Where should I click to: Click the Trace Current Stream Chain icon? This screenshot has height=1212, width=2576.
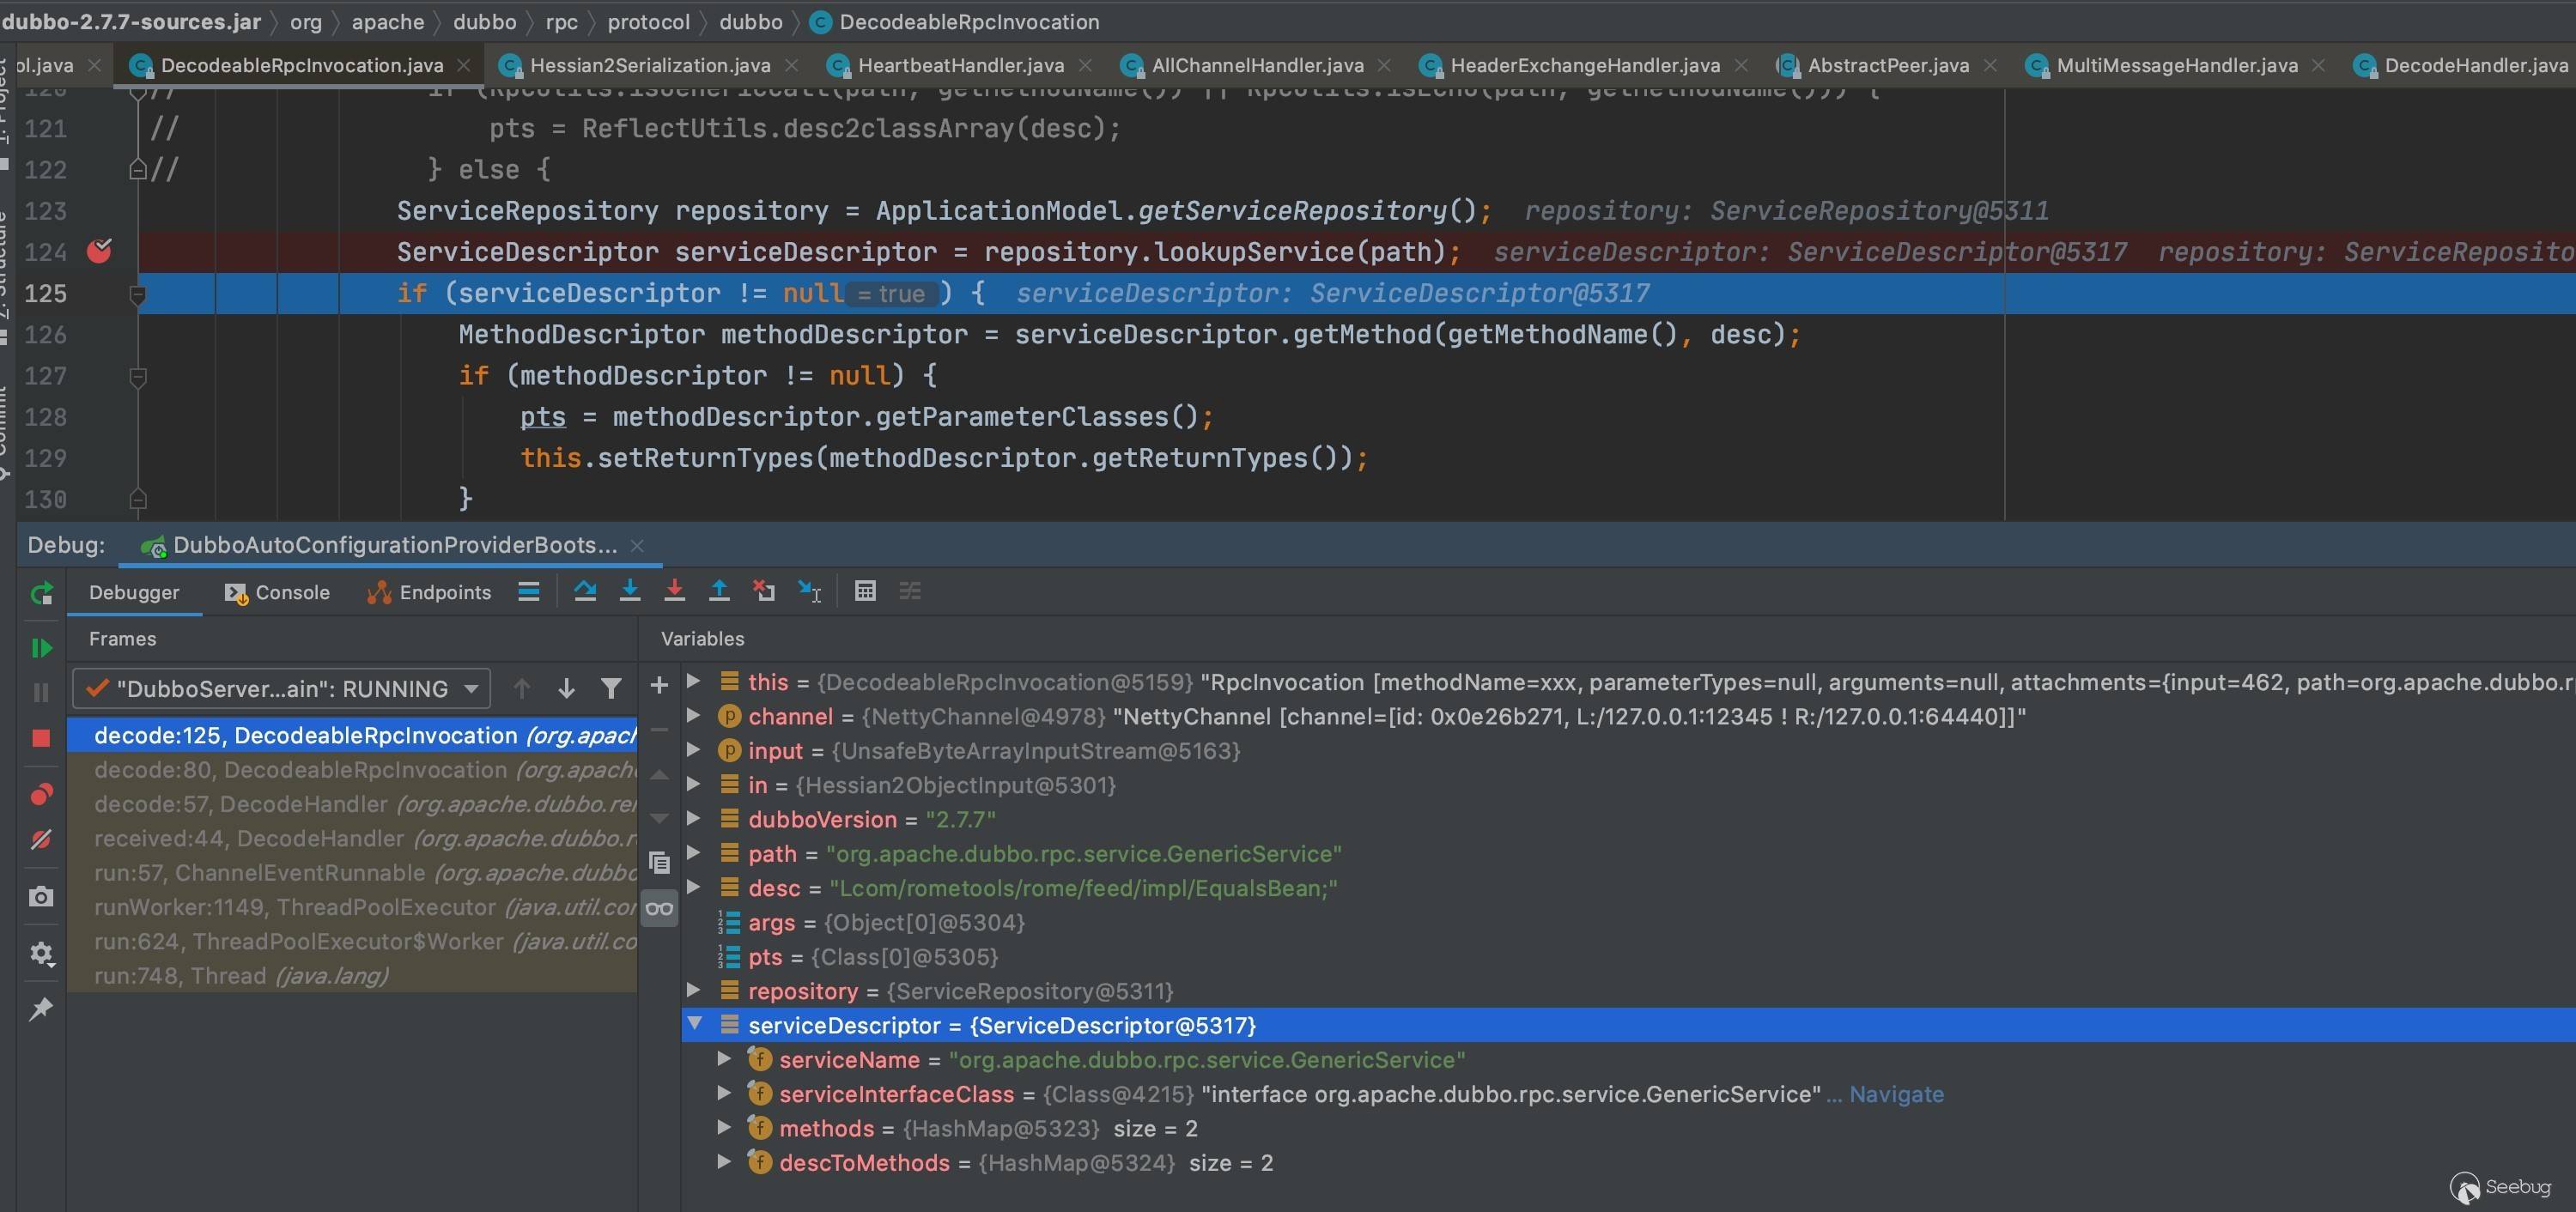(910, 592)
